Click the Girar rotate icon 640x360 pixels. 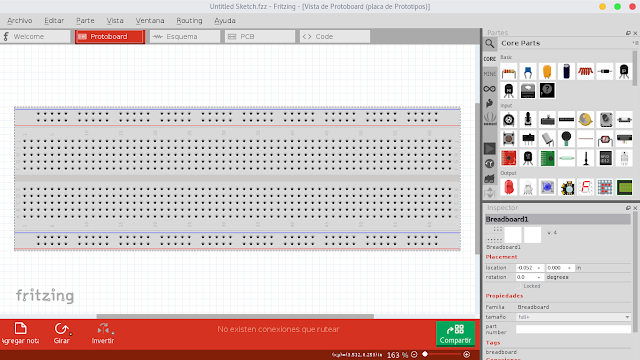pos(62,329)
